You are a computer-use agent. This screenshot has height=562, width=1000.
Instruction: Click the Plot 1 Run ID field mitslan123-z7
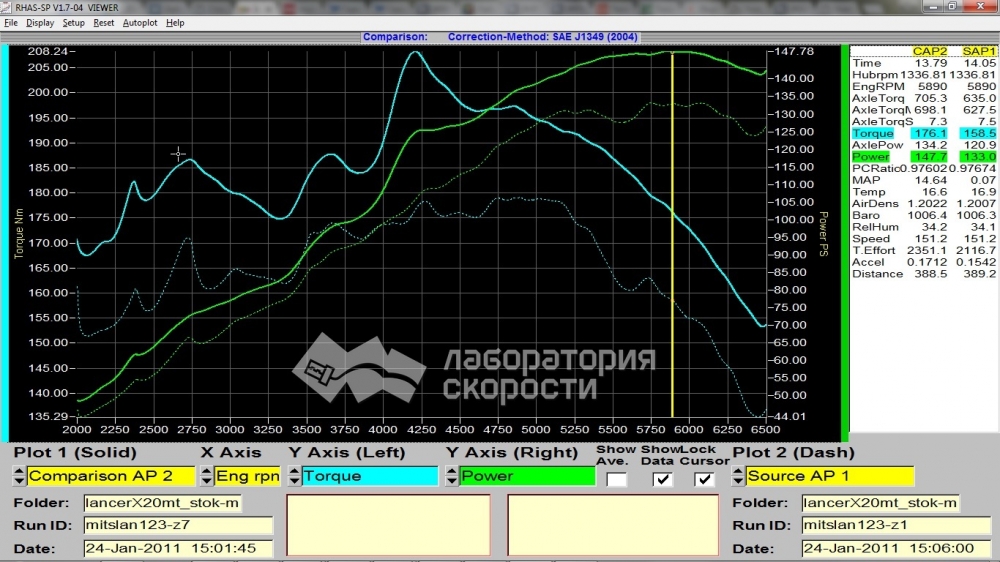tap(178, 525)
